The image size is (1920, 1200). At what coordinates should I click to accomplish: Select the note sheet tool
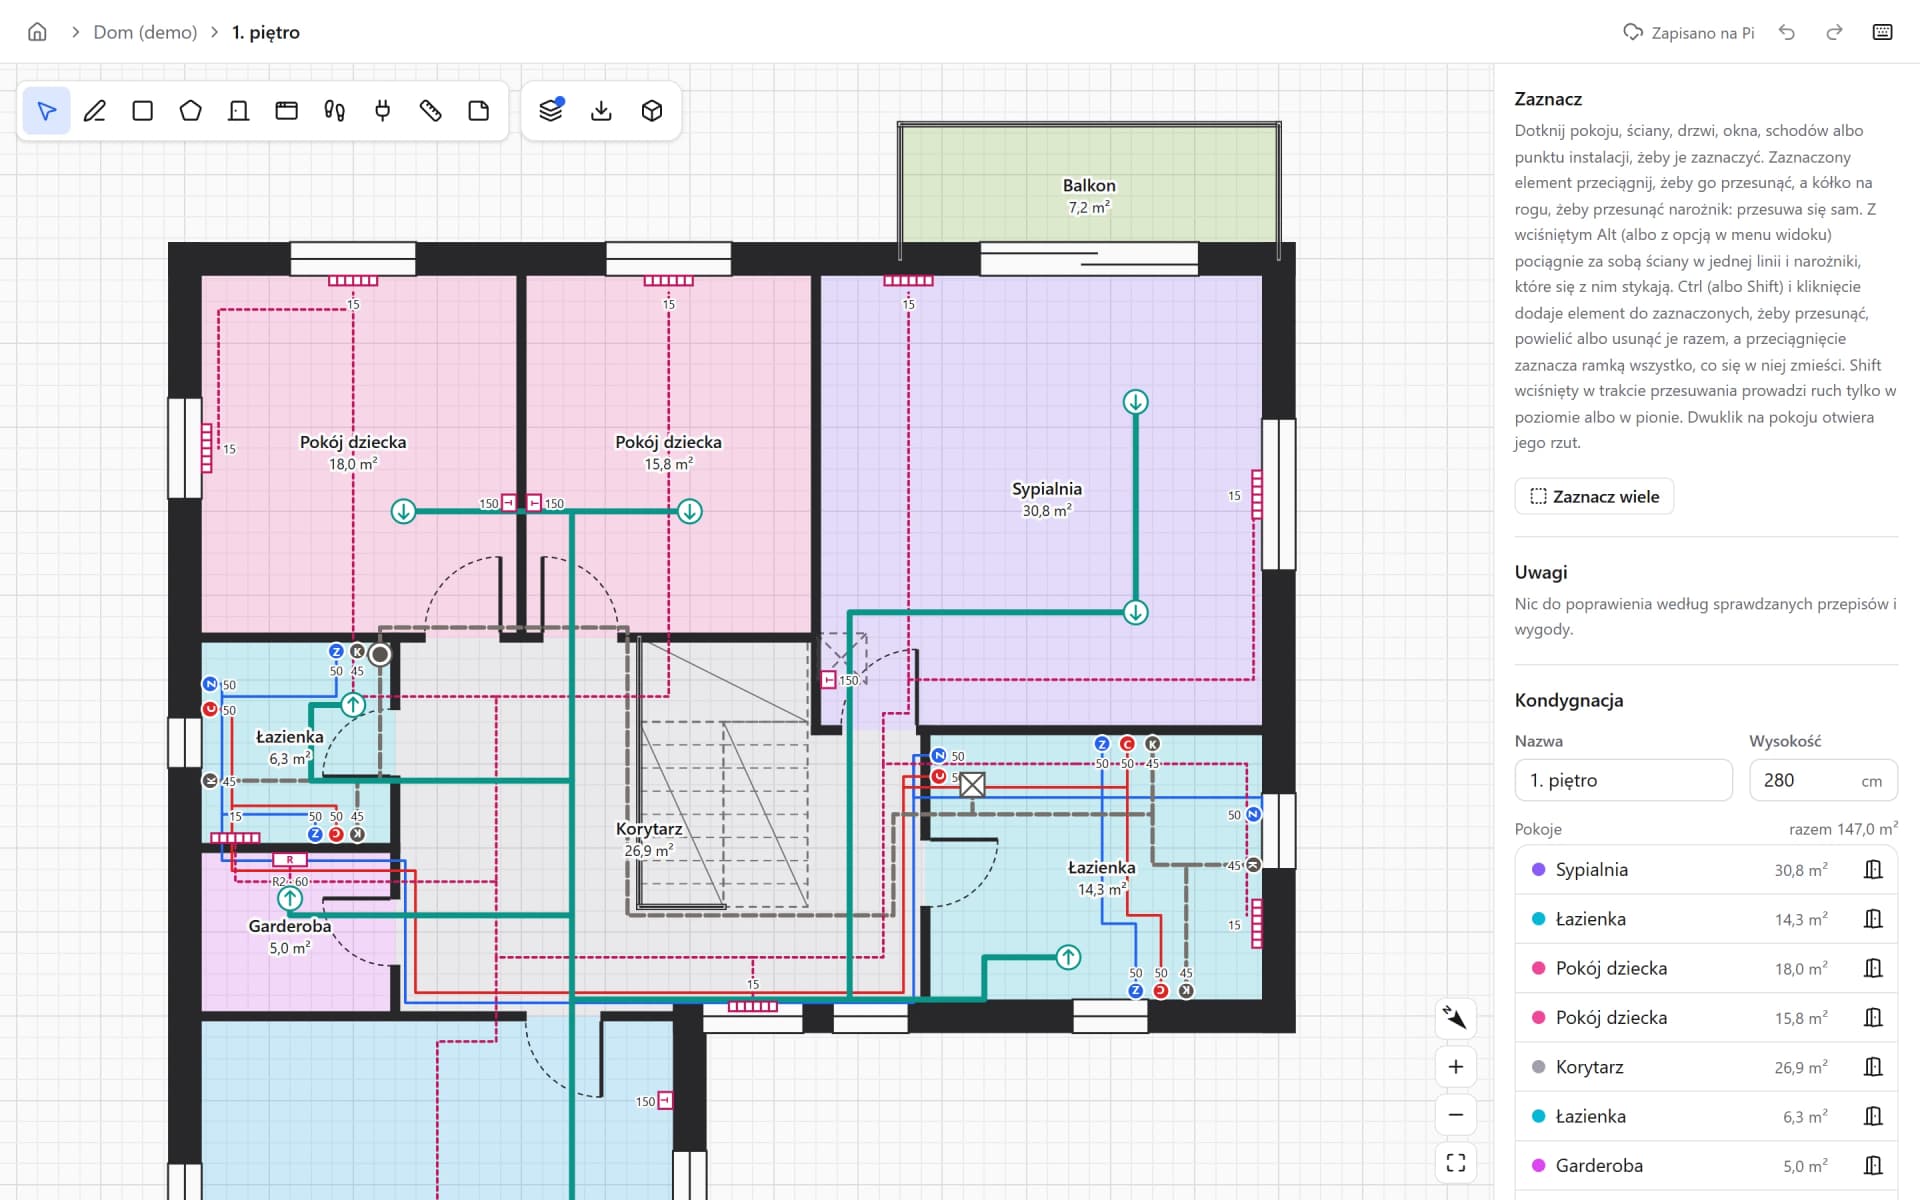coord(479,111)
